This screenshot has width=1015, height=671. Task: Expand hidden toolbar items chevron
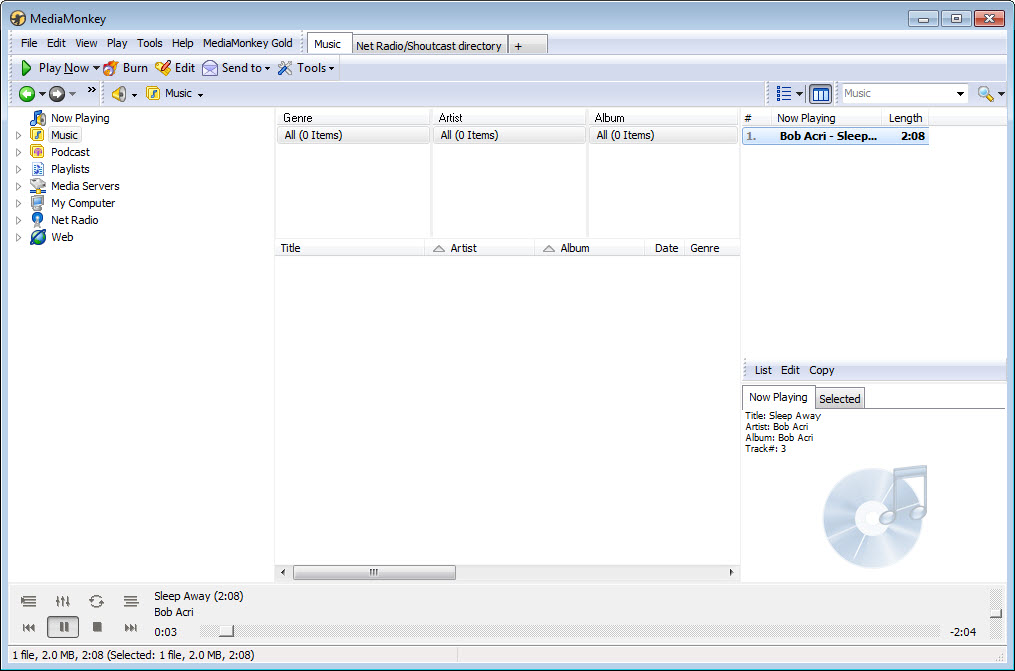pyautogui.click(x=91, y=89)
